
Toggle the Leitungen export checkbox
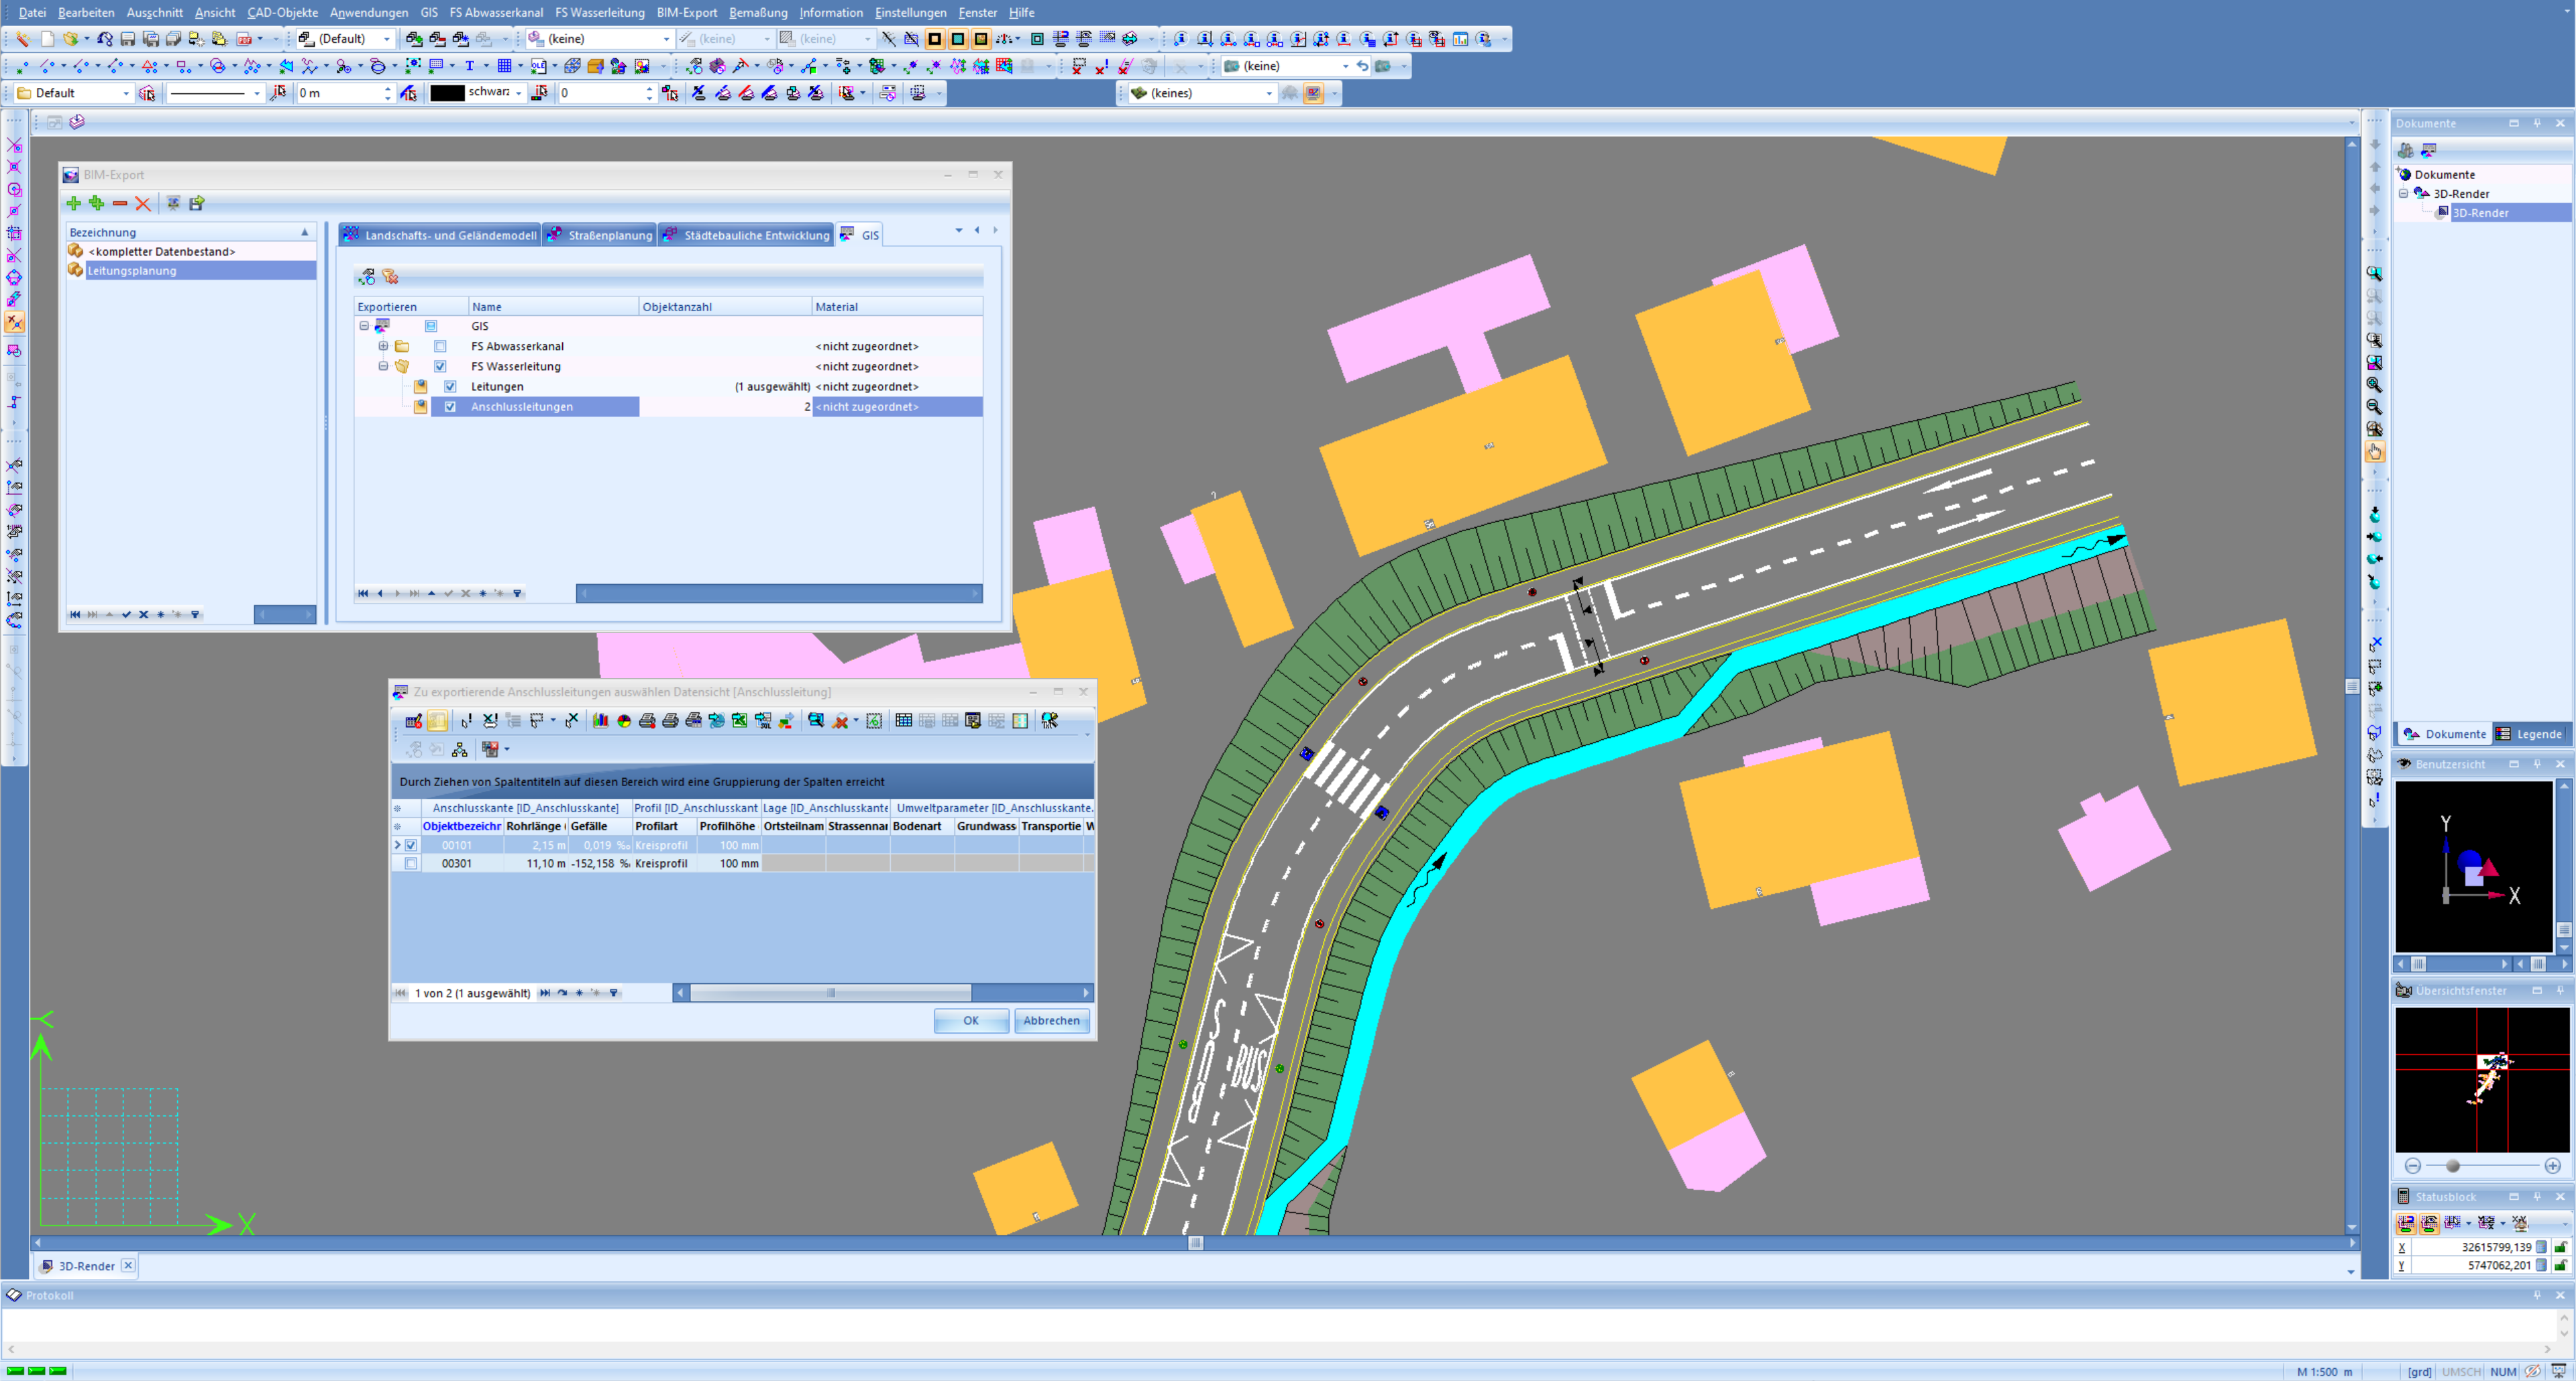(450, 386)
